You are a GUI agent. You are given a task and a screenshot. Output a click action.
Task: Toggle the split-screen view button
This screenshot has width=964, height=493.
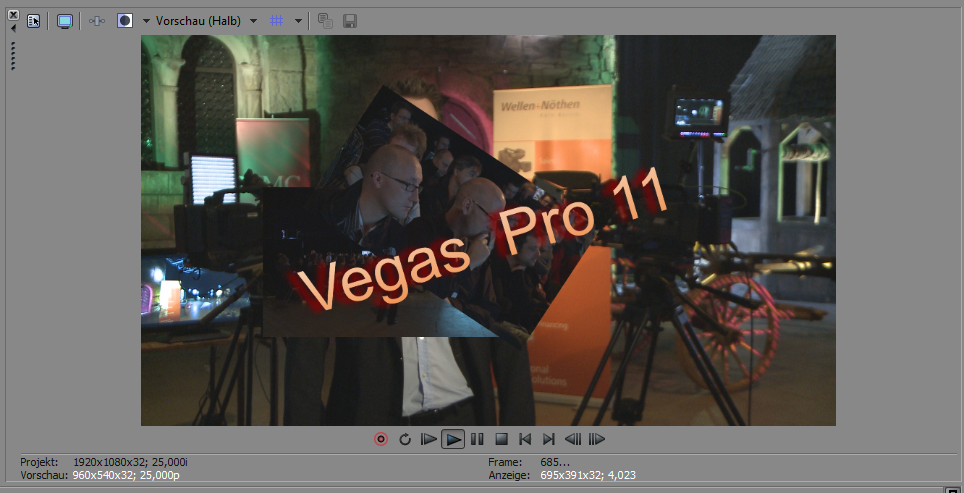(125, 20)
